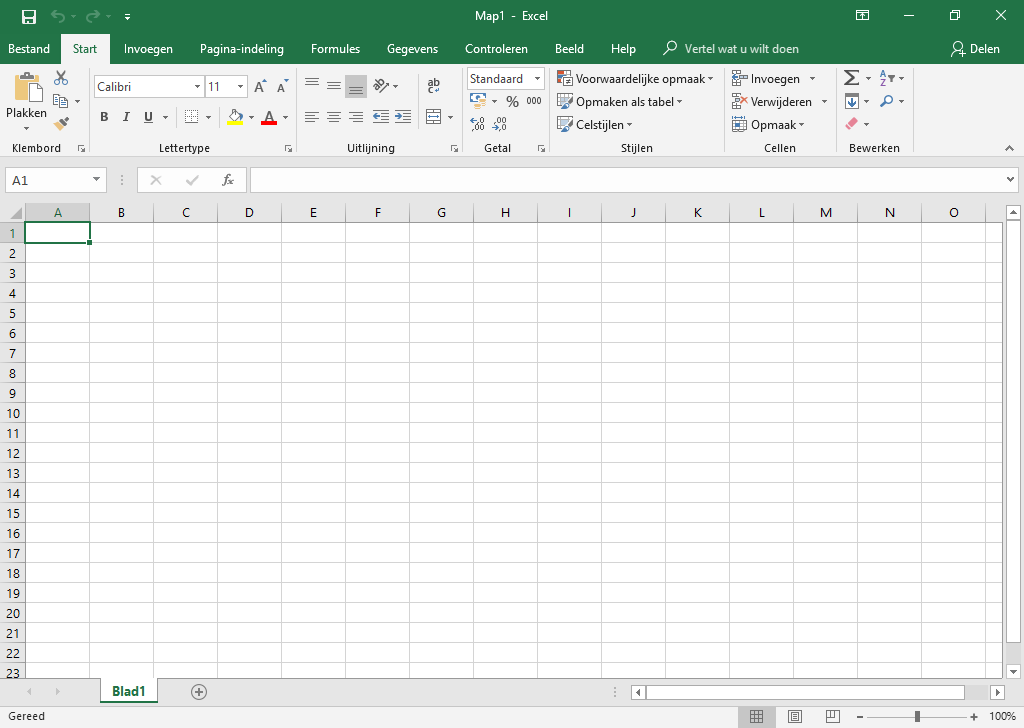Switch to the Pagina-indeling tab
Viewport: 1024px width, 728px height.
pos(242,49)
